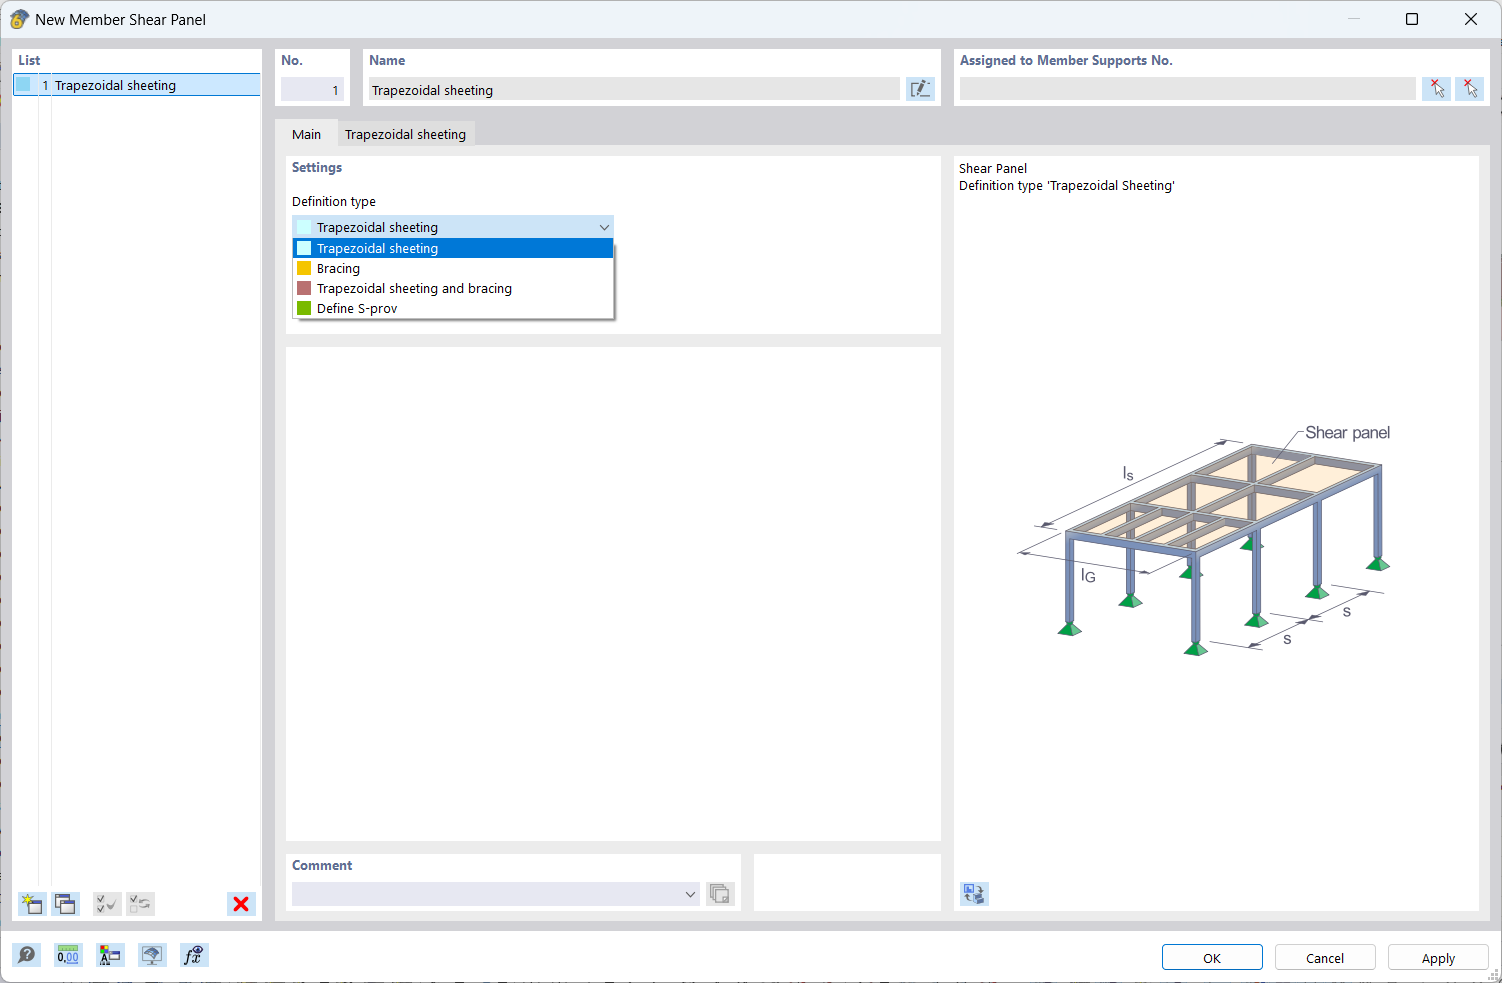Viewport: 1502px width, 983px height.
Task: Open display properties via the colored-squares icon
Action: coord(110,955)
